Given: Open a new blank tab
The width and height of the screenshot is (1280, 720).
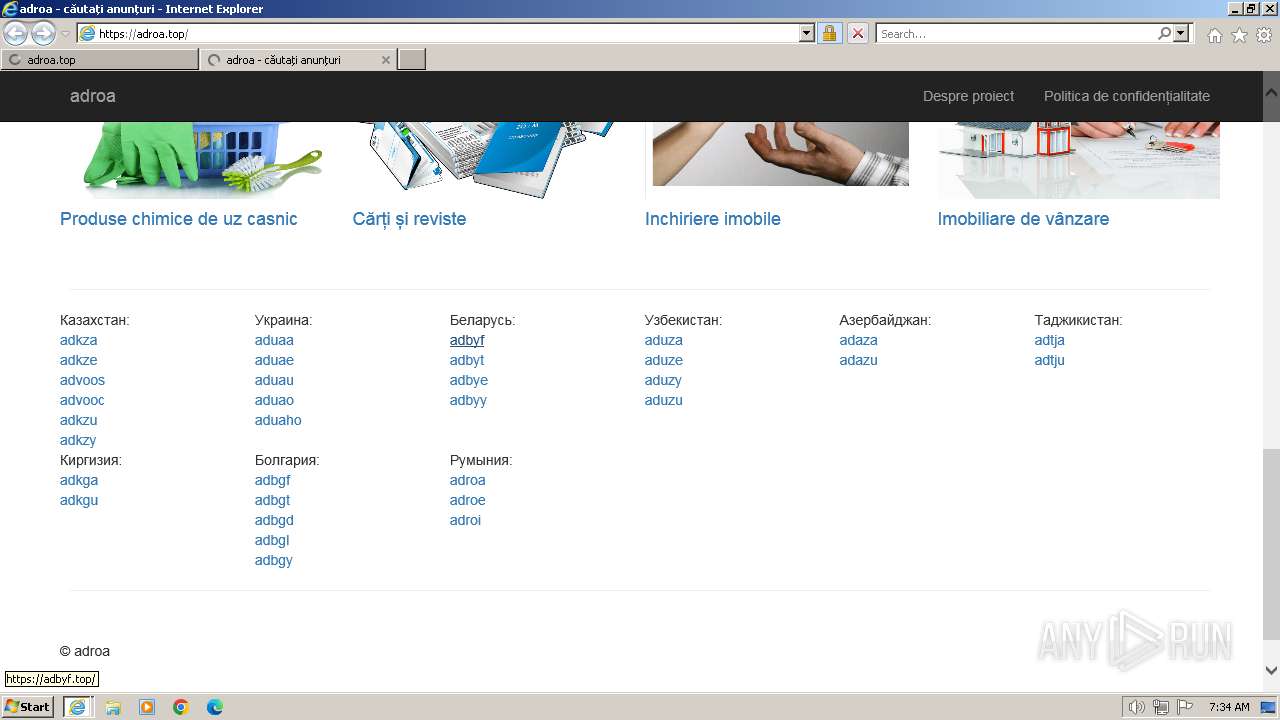Looking at the screenshot, I should (412, 60).
